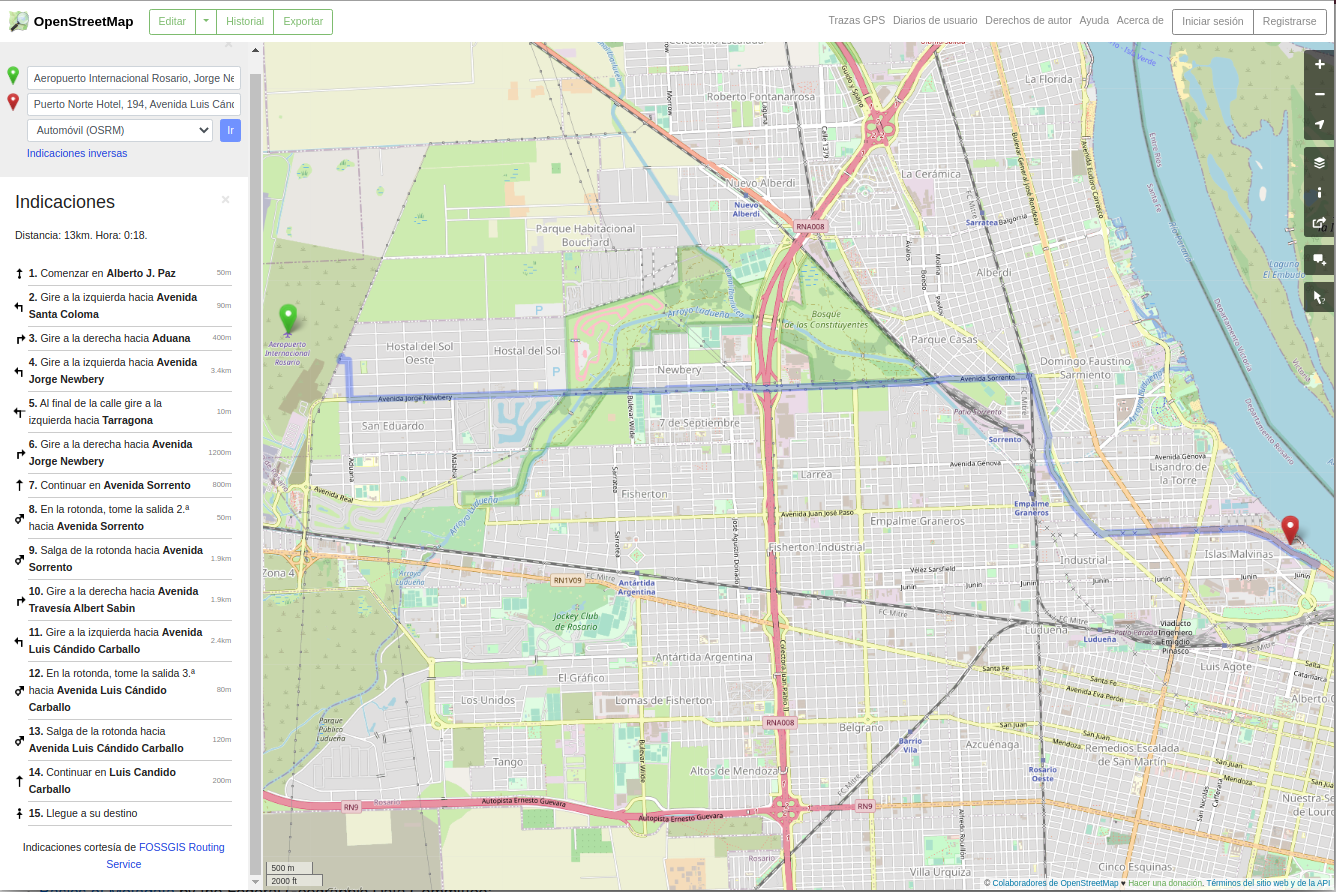Screen dimensions: 1336x892
Task: Select step 12 En la rotonda salida 3.ª
Action: pyautogui.click(x=123, y=690)
